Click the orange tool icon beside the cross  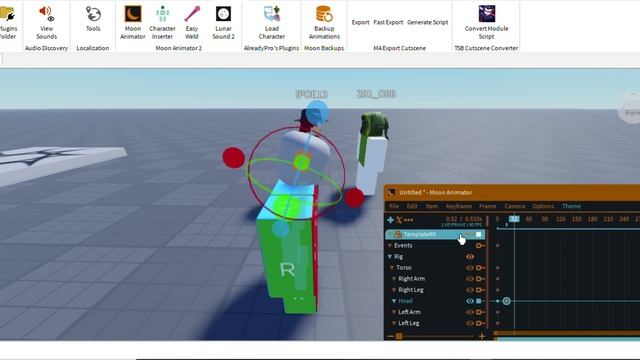(x=399, y=220)
